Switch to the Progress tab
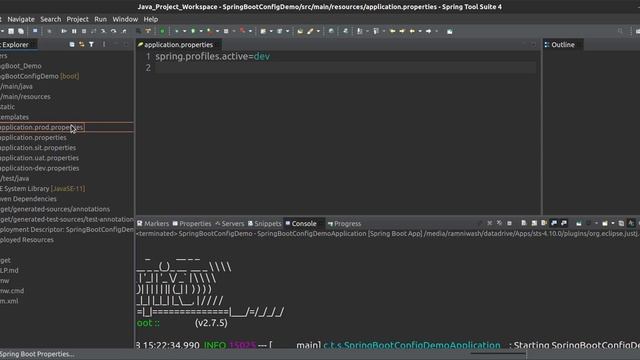Viewport: 640px width, 360px height. click(x=344, y=224)
